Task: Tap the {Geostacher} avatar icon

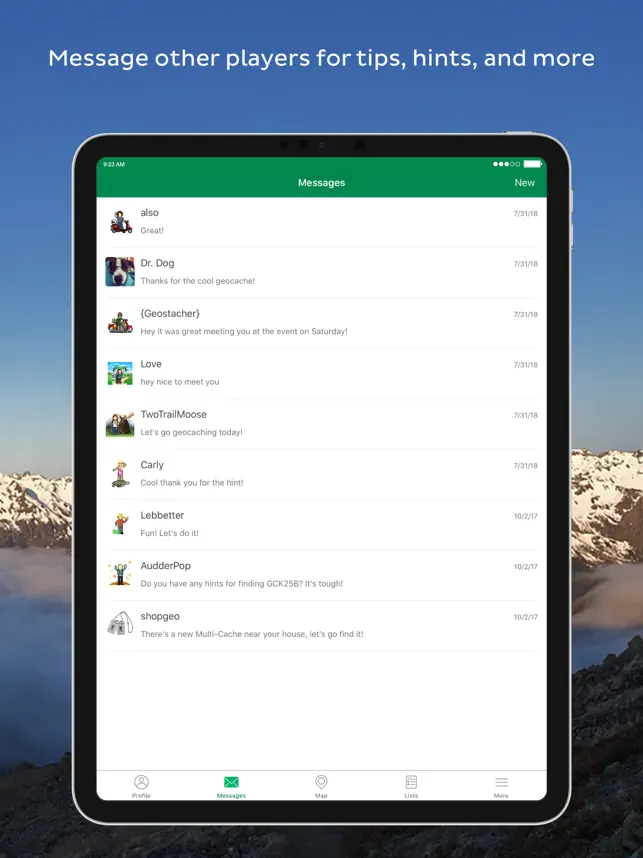Action: point(120,322)
